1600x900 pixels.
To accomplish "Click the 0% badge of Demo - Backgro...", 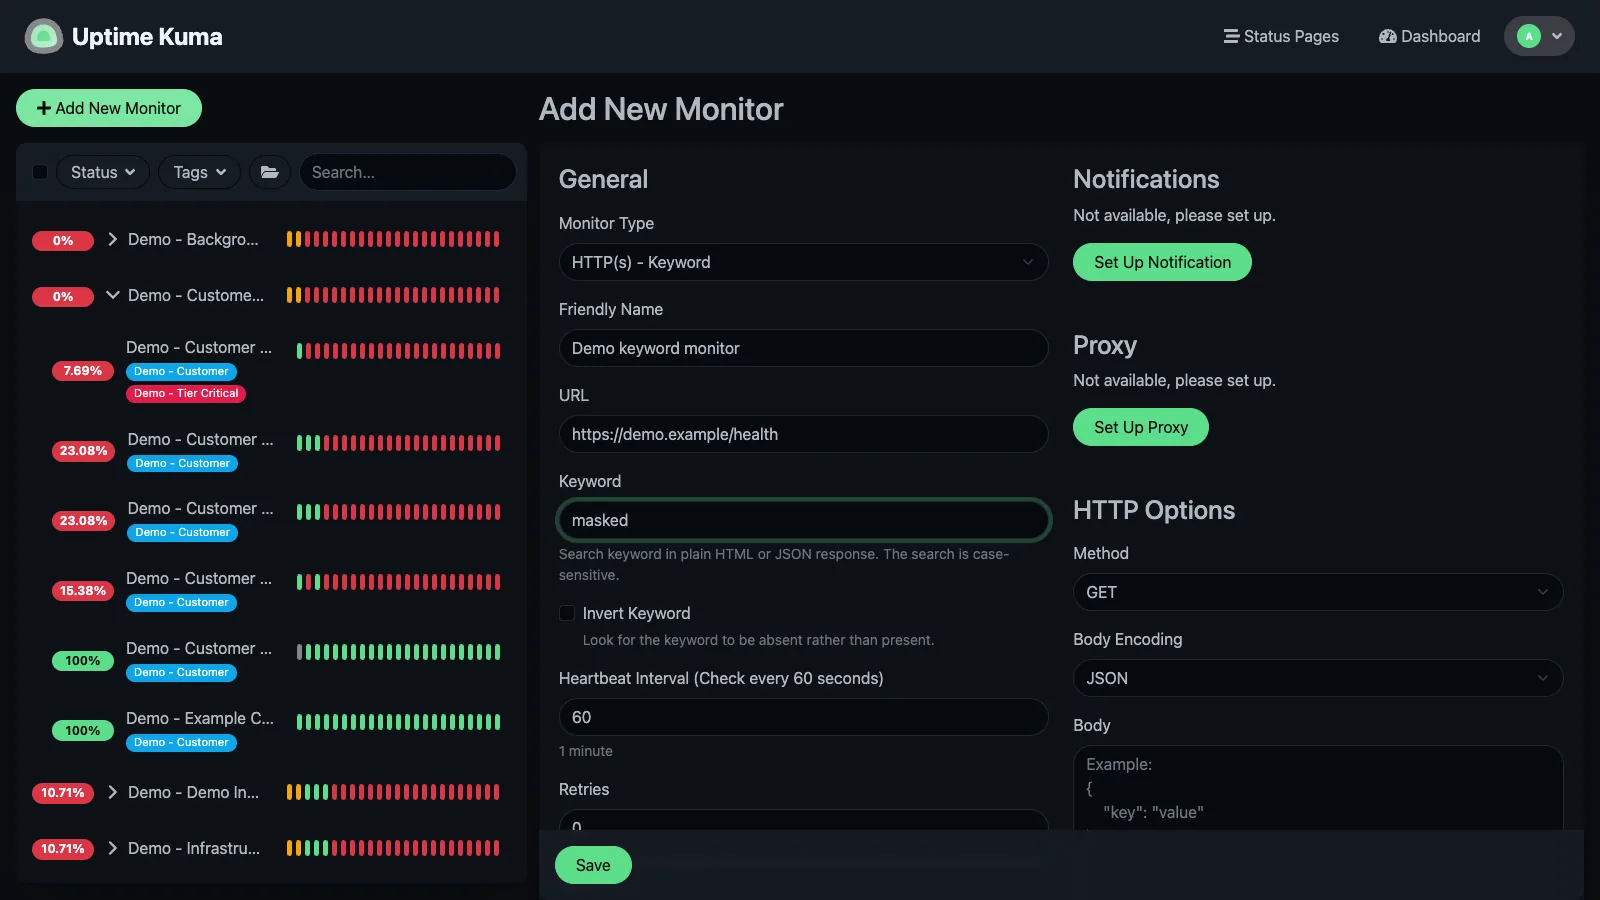I will coord(63,240).
